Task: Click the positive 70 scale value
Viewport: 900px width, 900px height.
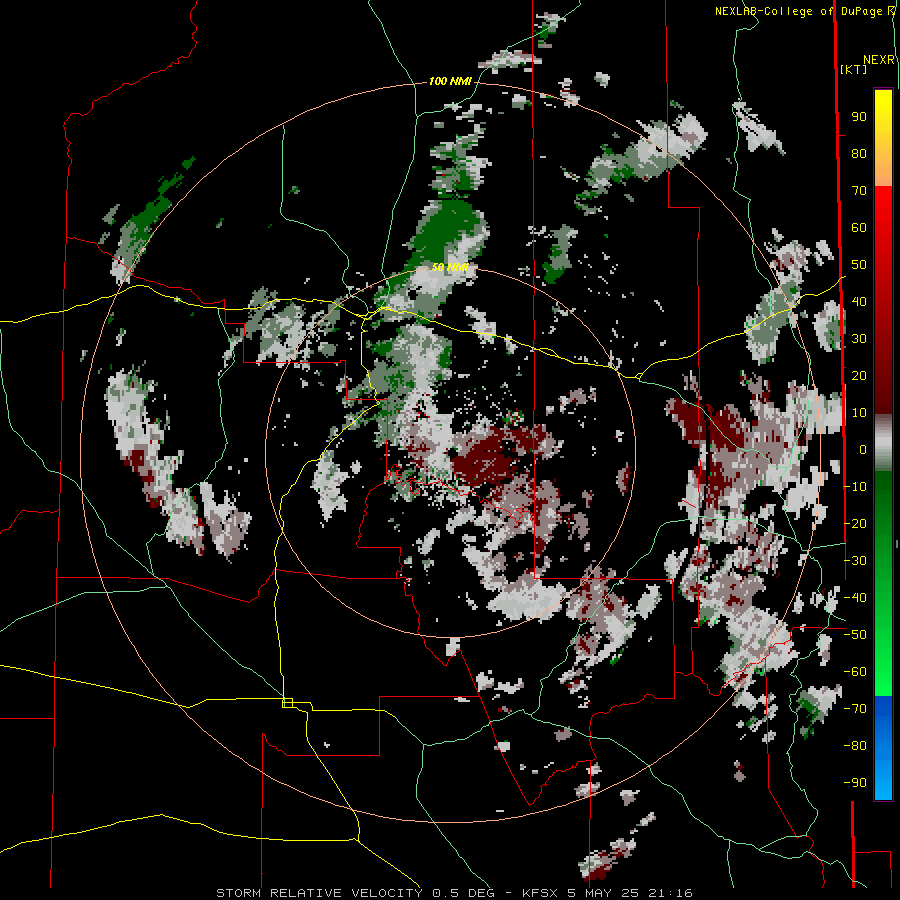Action: [x=859, y=191]
